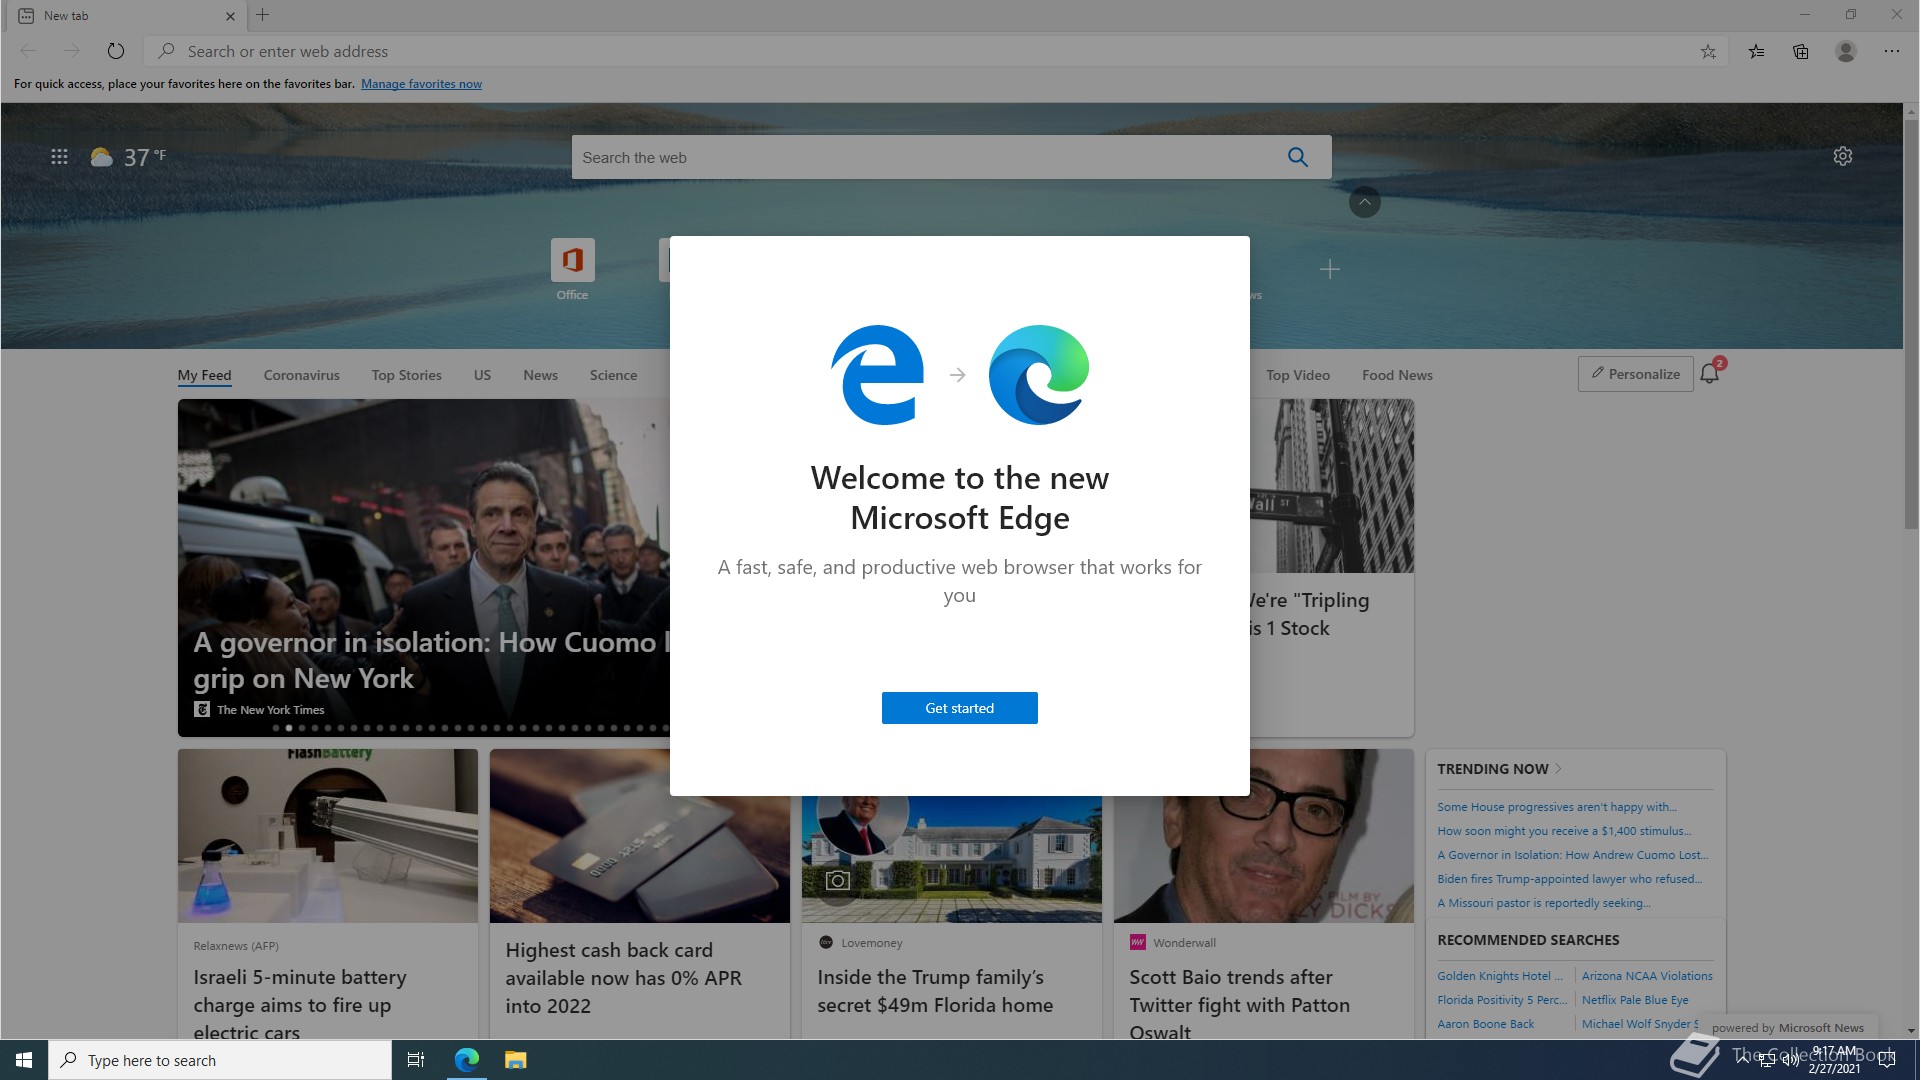Open Scott Baio trends article
Screen dimensions: 1920x1080
[x=1264, y=894]
